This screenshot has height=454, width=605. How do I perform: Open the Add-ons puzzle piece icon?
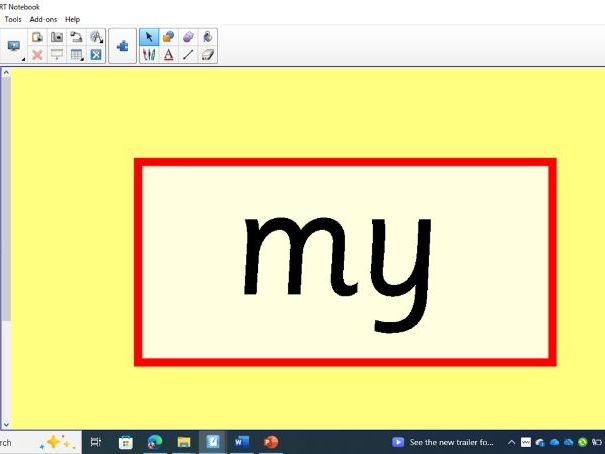(x=123, y=46)
